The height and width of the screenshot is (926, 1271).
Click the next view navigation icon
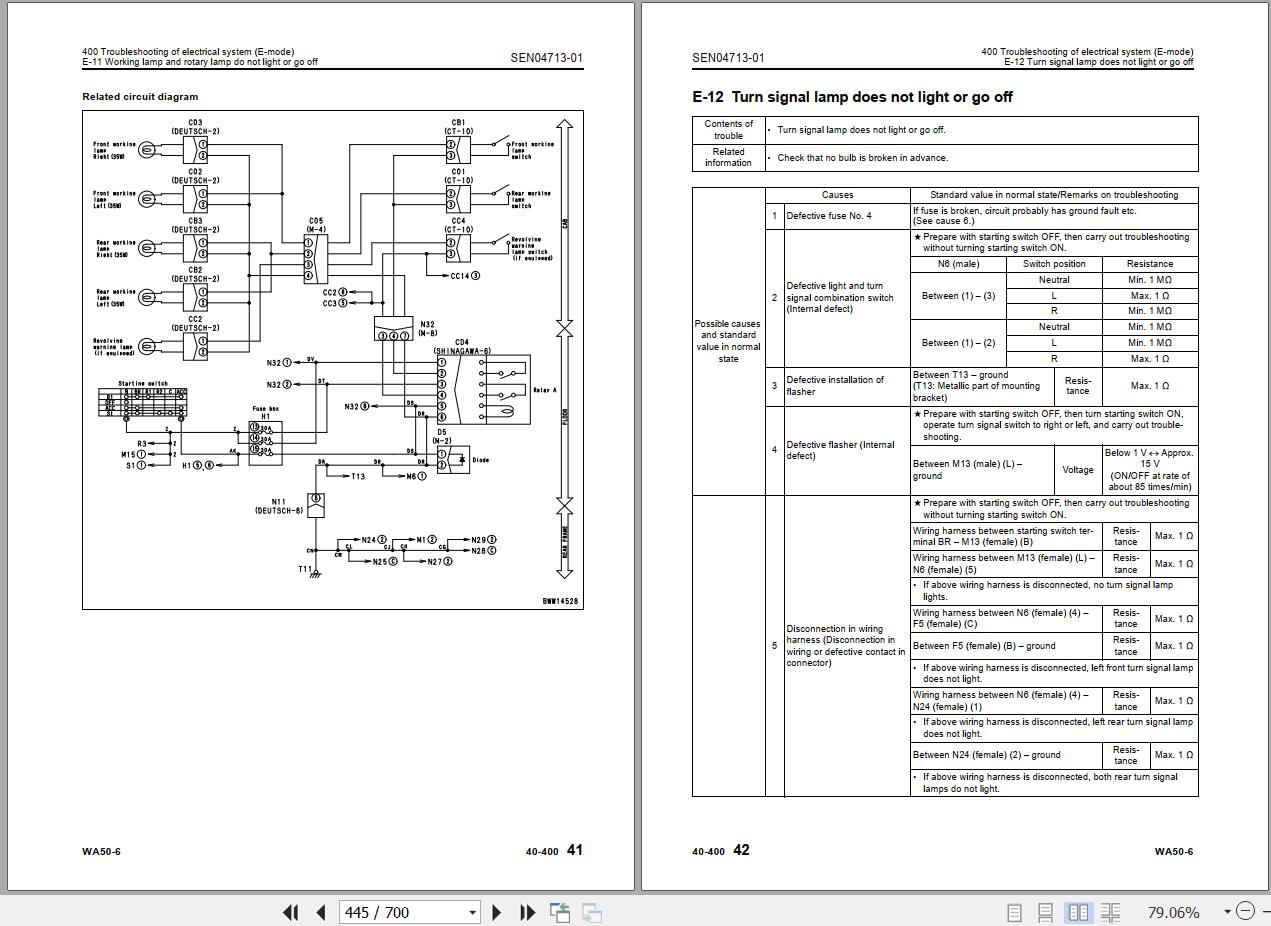(592, 912)
